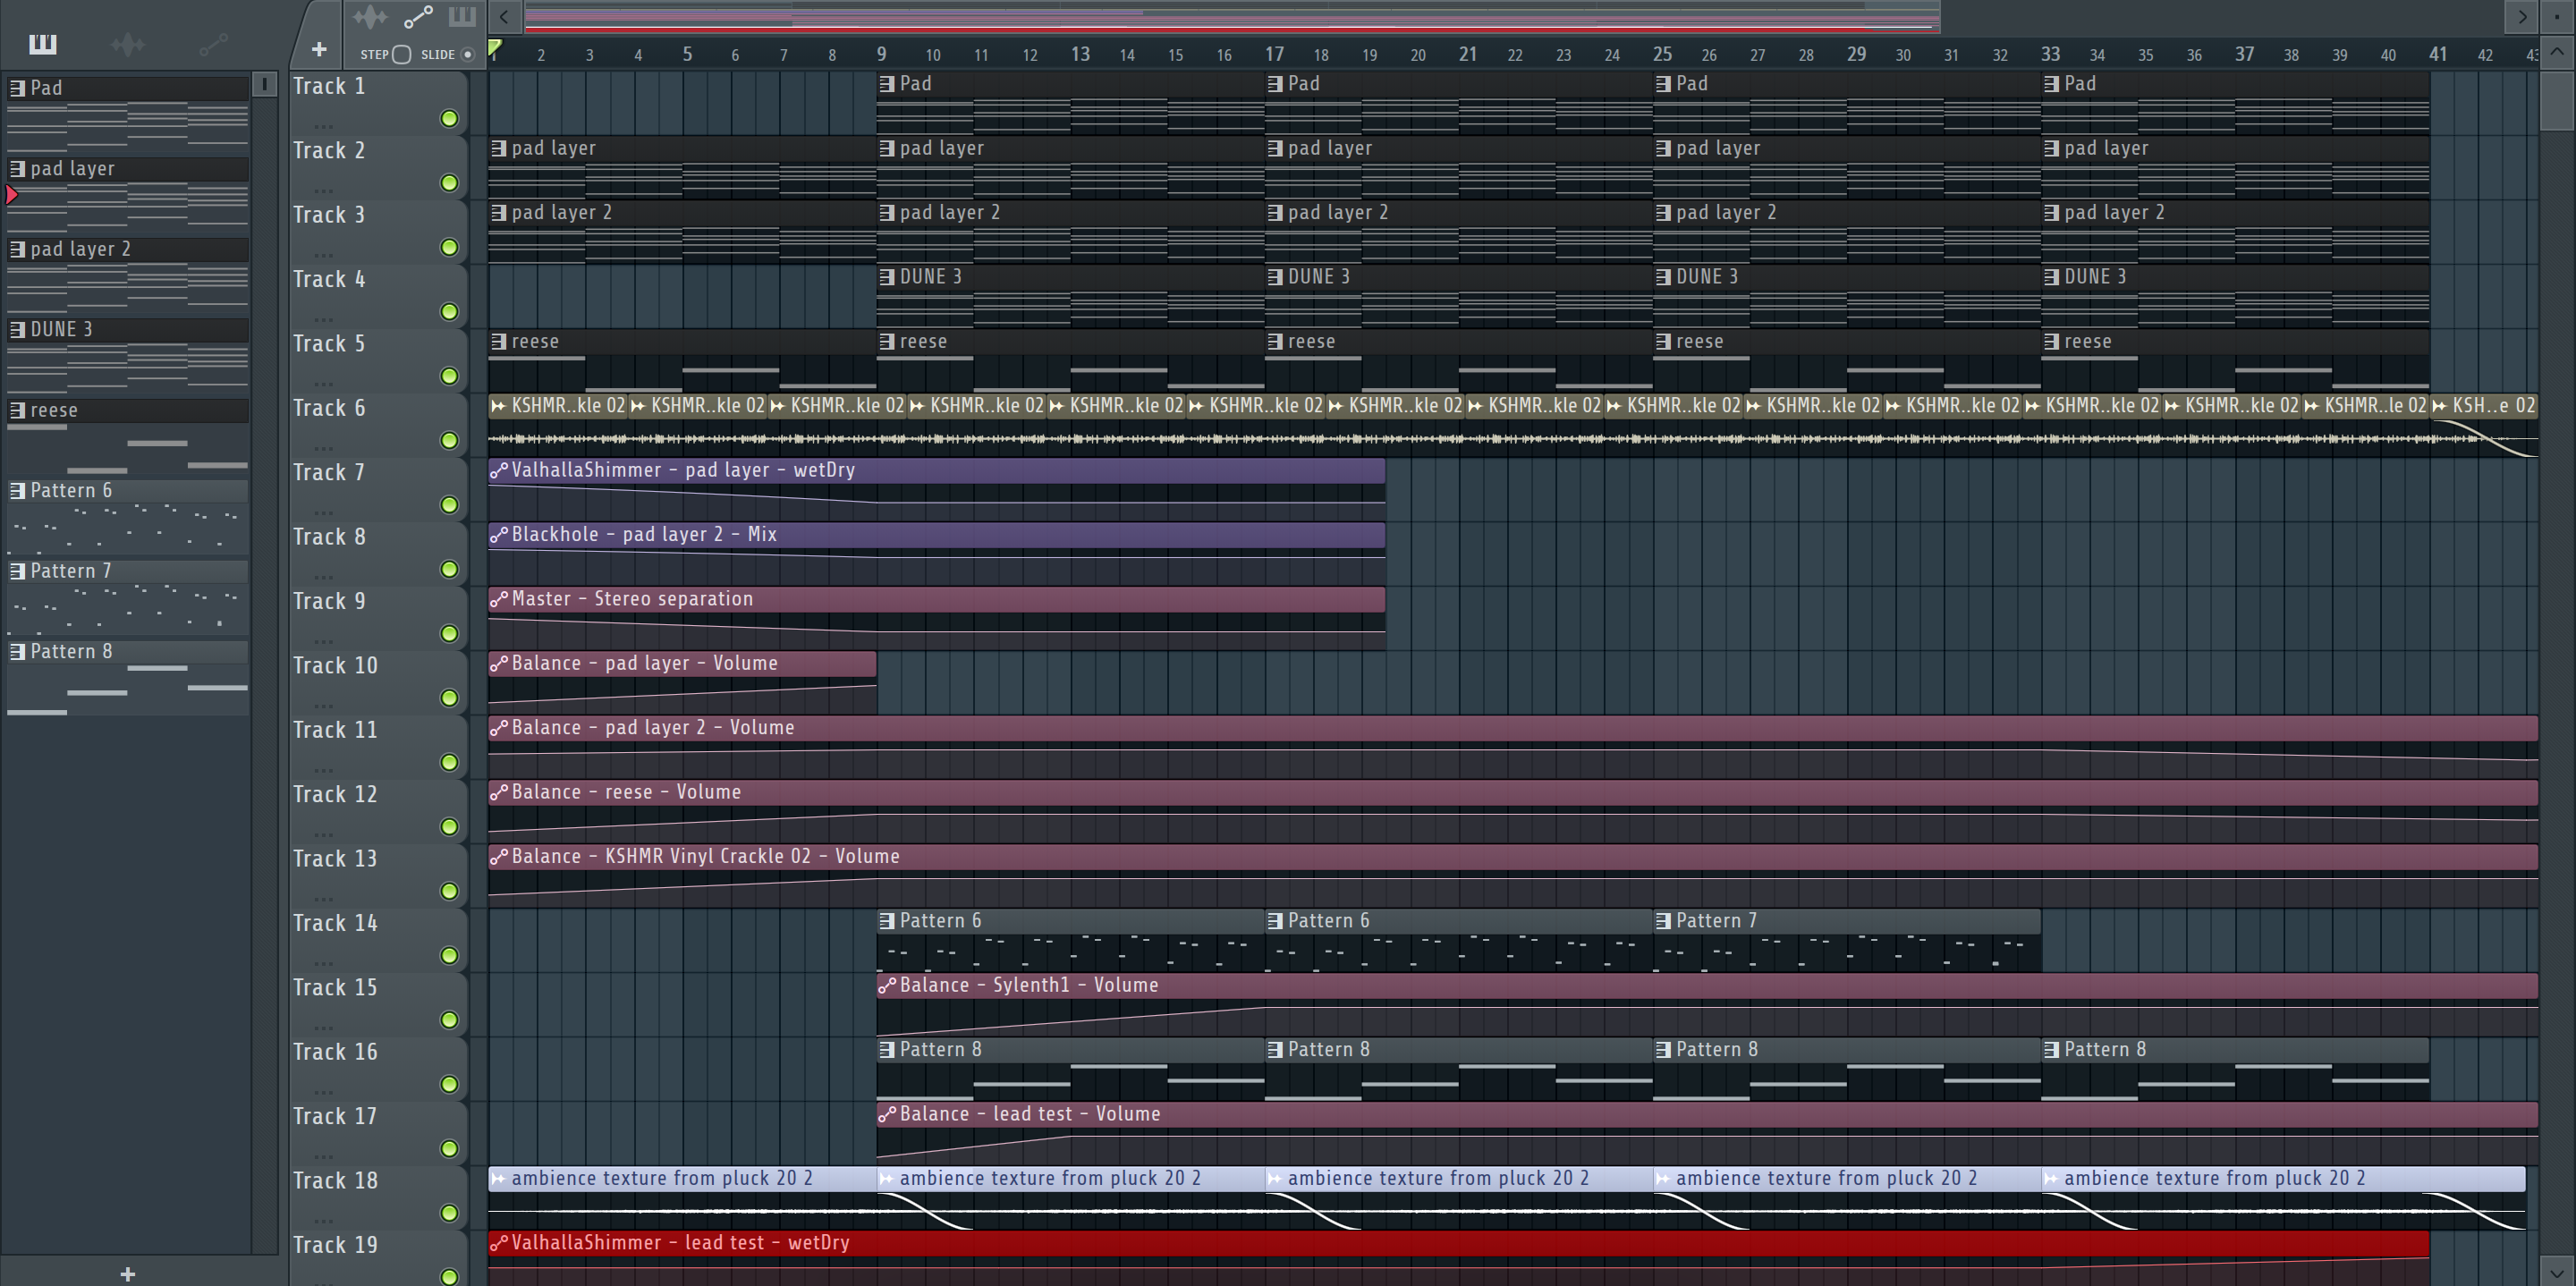Select pattern clip focus in playlist toolbar
The width and height of the screenshot is (2576, 1286).
click(x=461, y=17)
